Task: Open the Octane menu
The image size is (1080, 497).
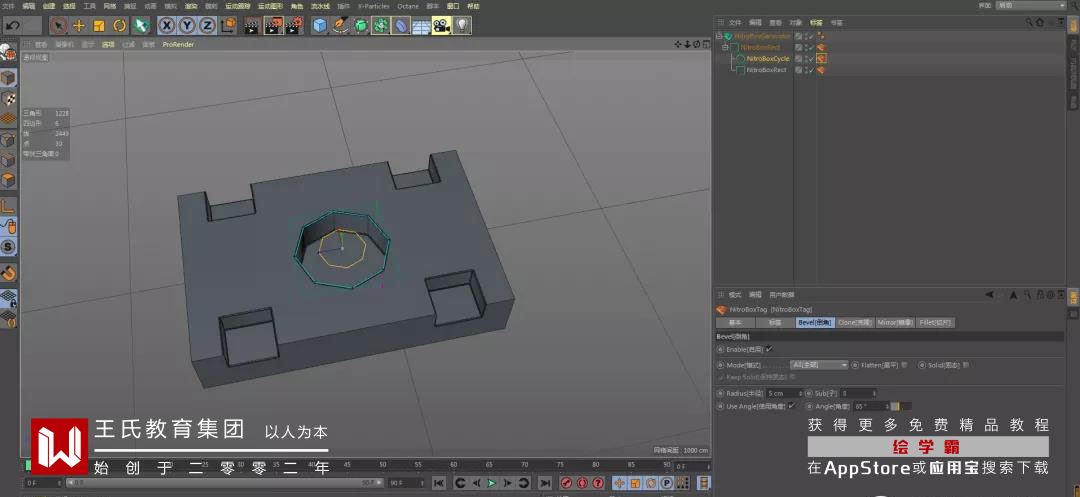Action: (x=408, y=6)
